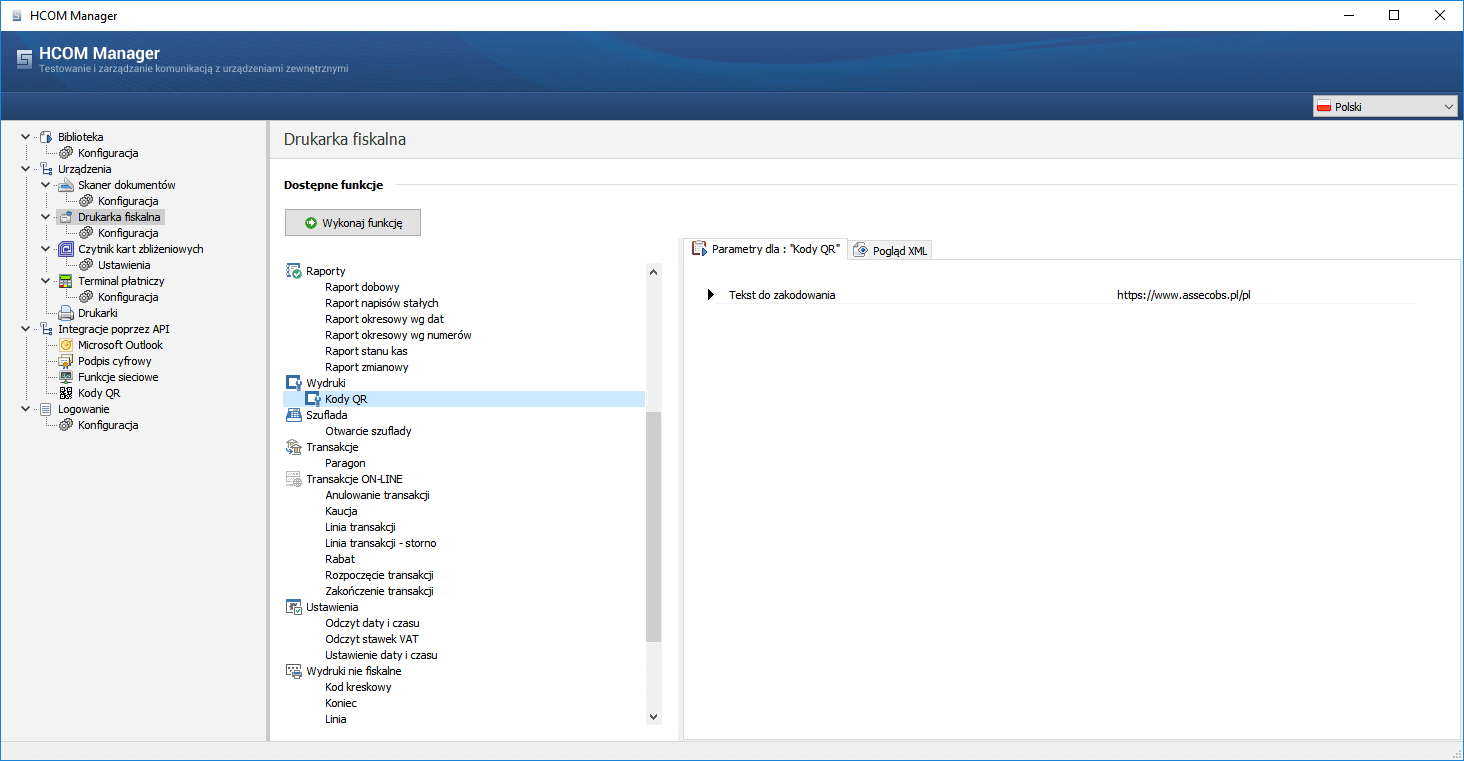Select the Terminal płatniczy icon
The width and height of the screenshot is (1464, 761).
pos(66,281)
